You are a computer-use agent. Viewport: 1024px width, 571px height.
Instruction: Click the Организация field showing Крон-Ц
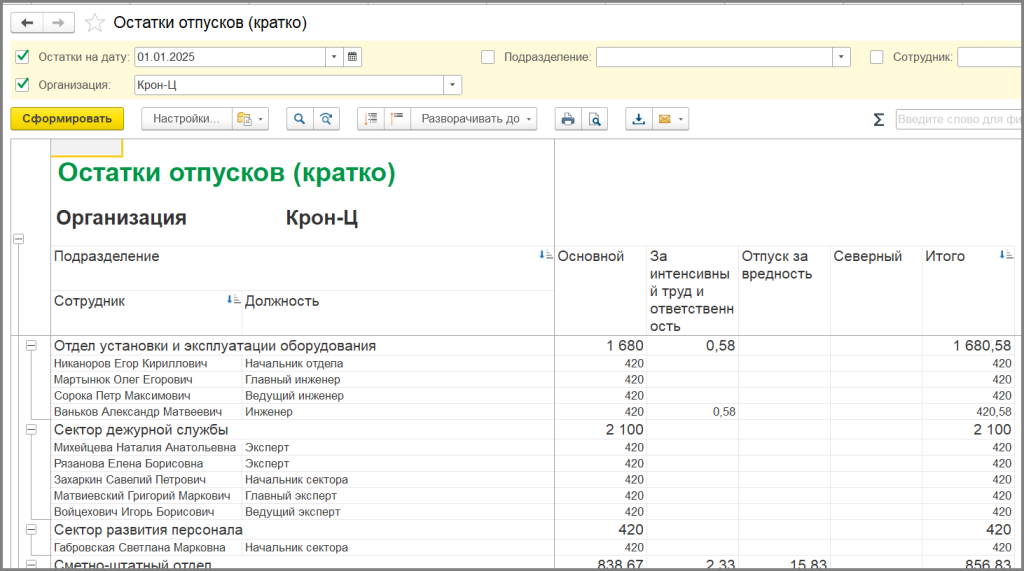[x=289, y=85]
